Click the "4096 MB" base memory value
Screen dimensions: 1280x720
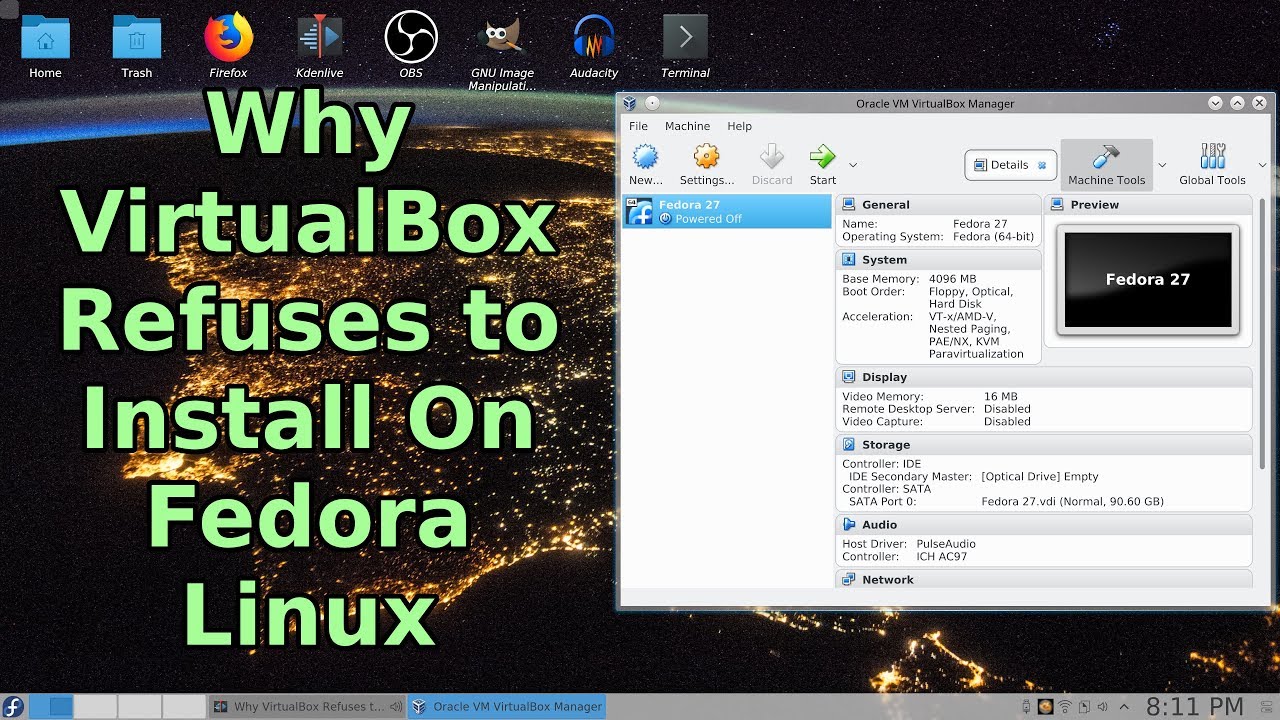952,279
